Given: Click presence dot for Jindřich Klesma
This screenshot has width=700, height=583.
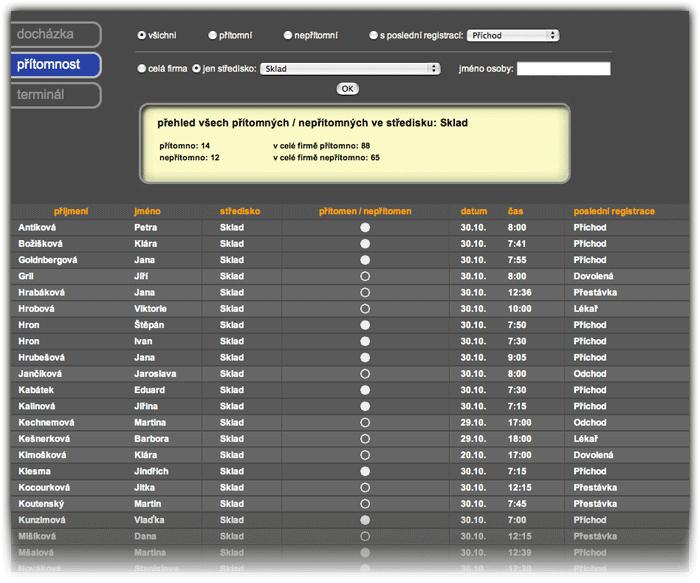Looking at the screenshot, I should pos(365,471).
